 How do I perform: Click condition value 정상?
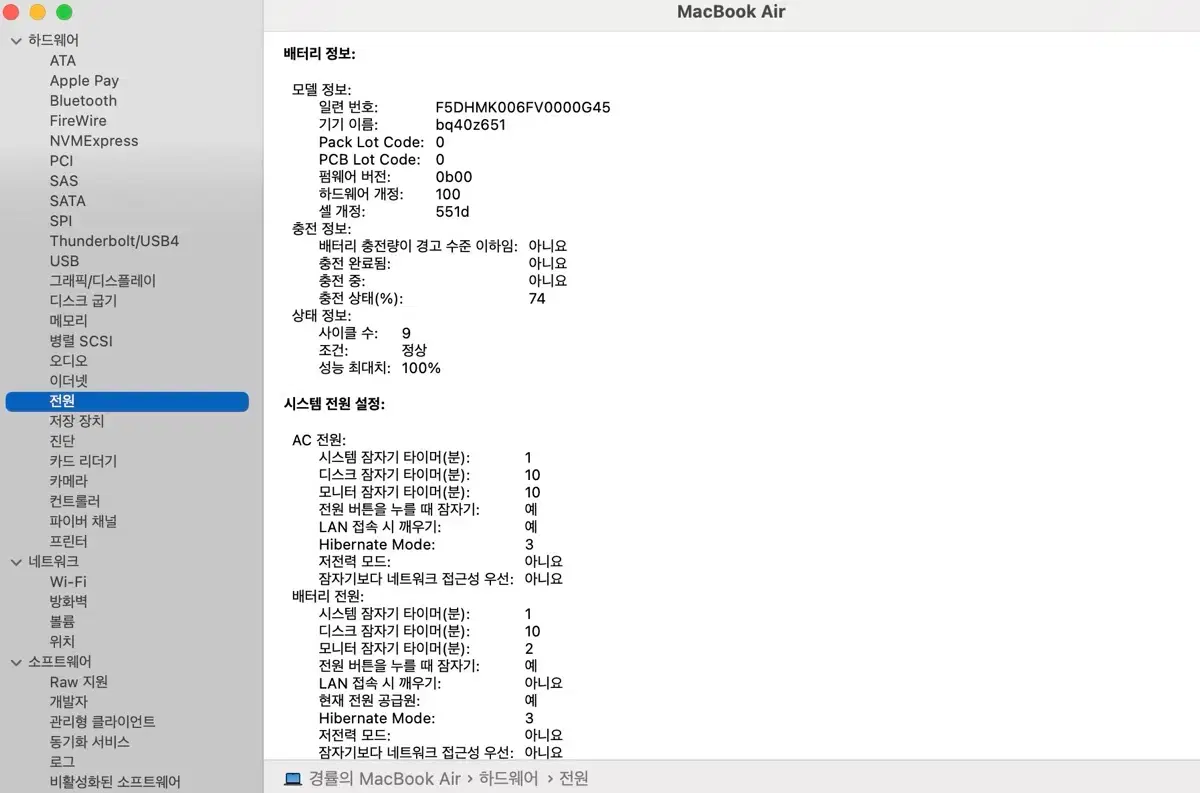click(414, 350)
